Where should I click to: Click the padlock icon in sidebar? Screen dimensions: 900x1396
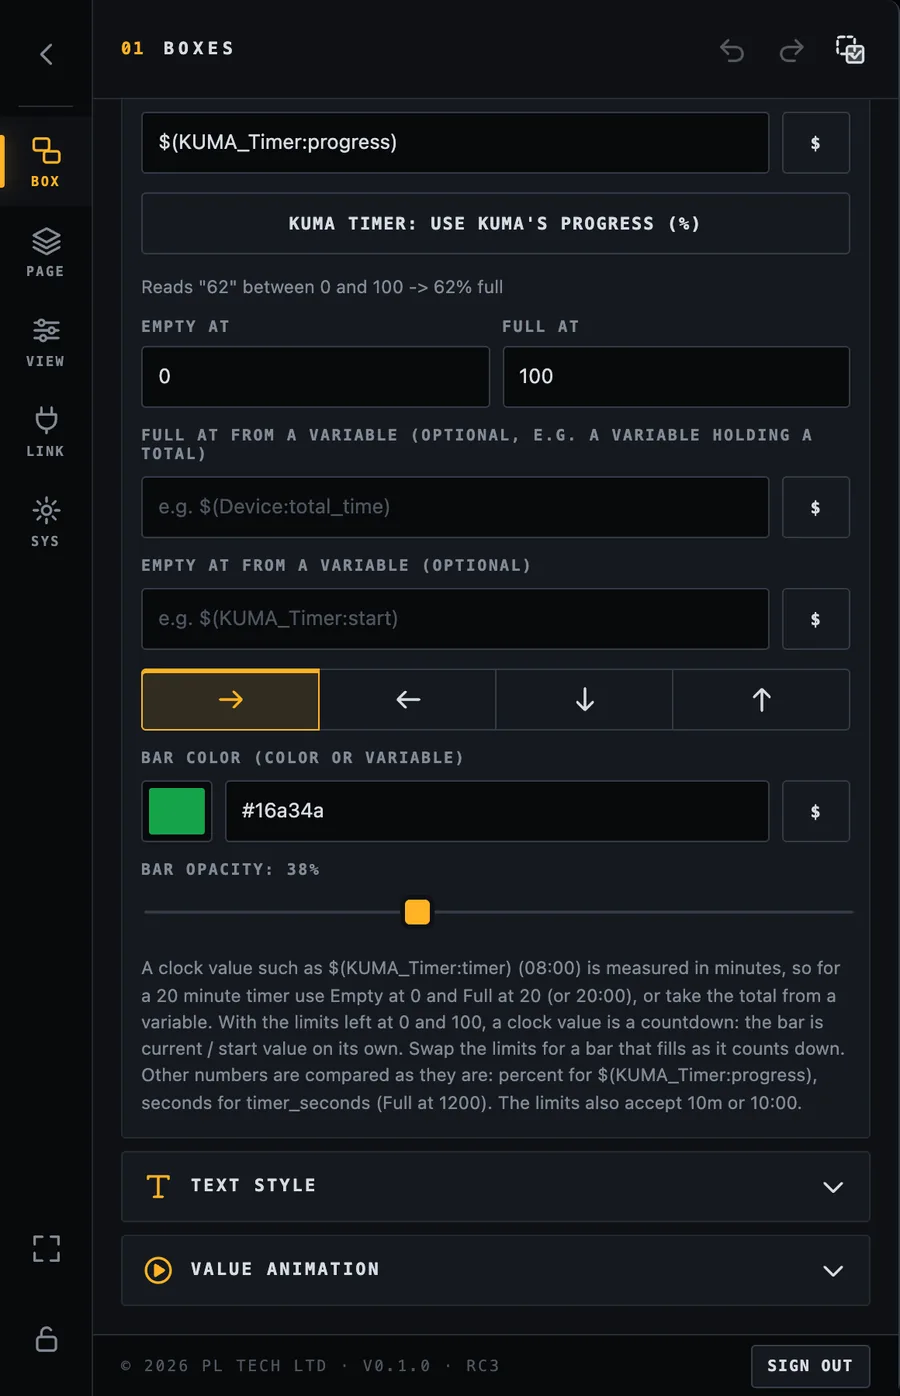click(46, 1339)
